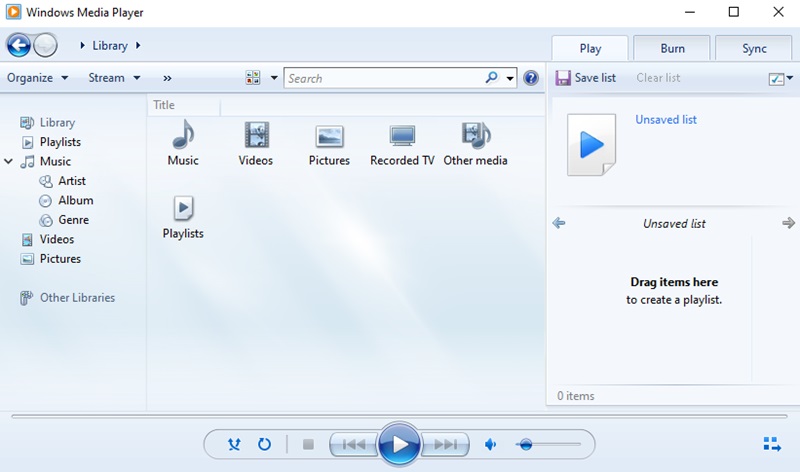Mute the volume speaker icon
This screenshot has height=472, width=800.
pos(490,444)
